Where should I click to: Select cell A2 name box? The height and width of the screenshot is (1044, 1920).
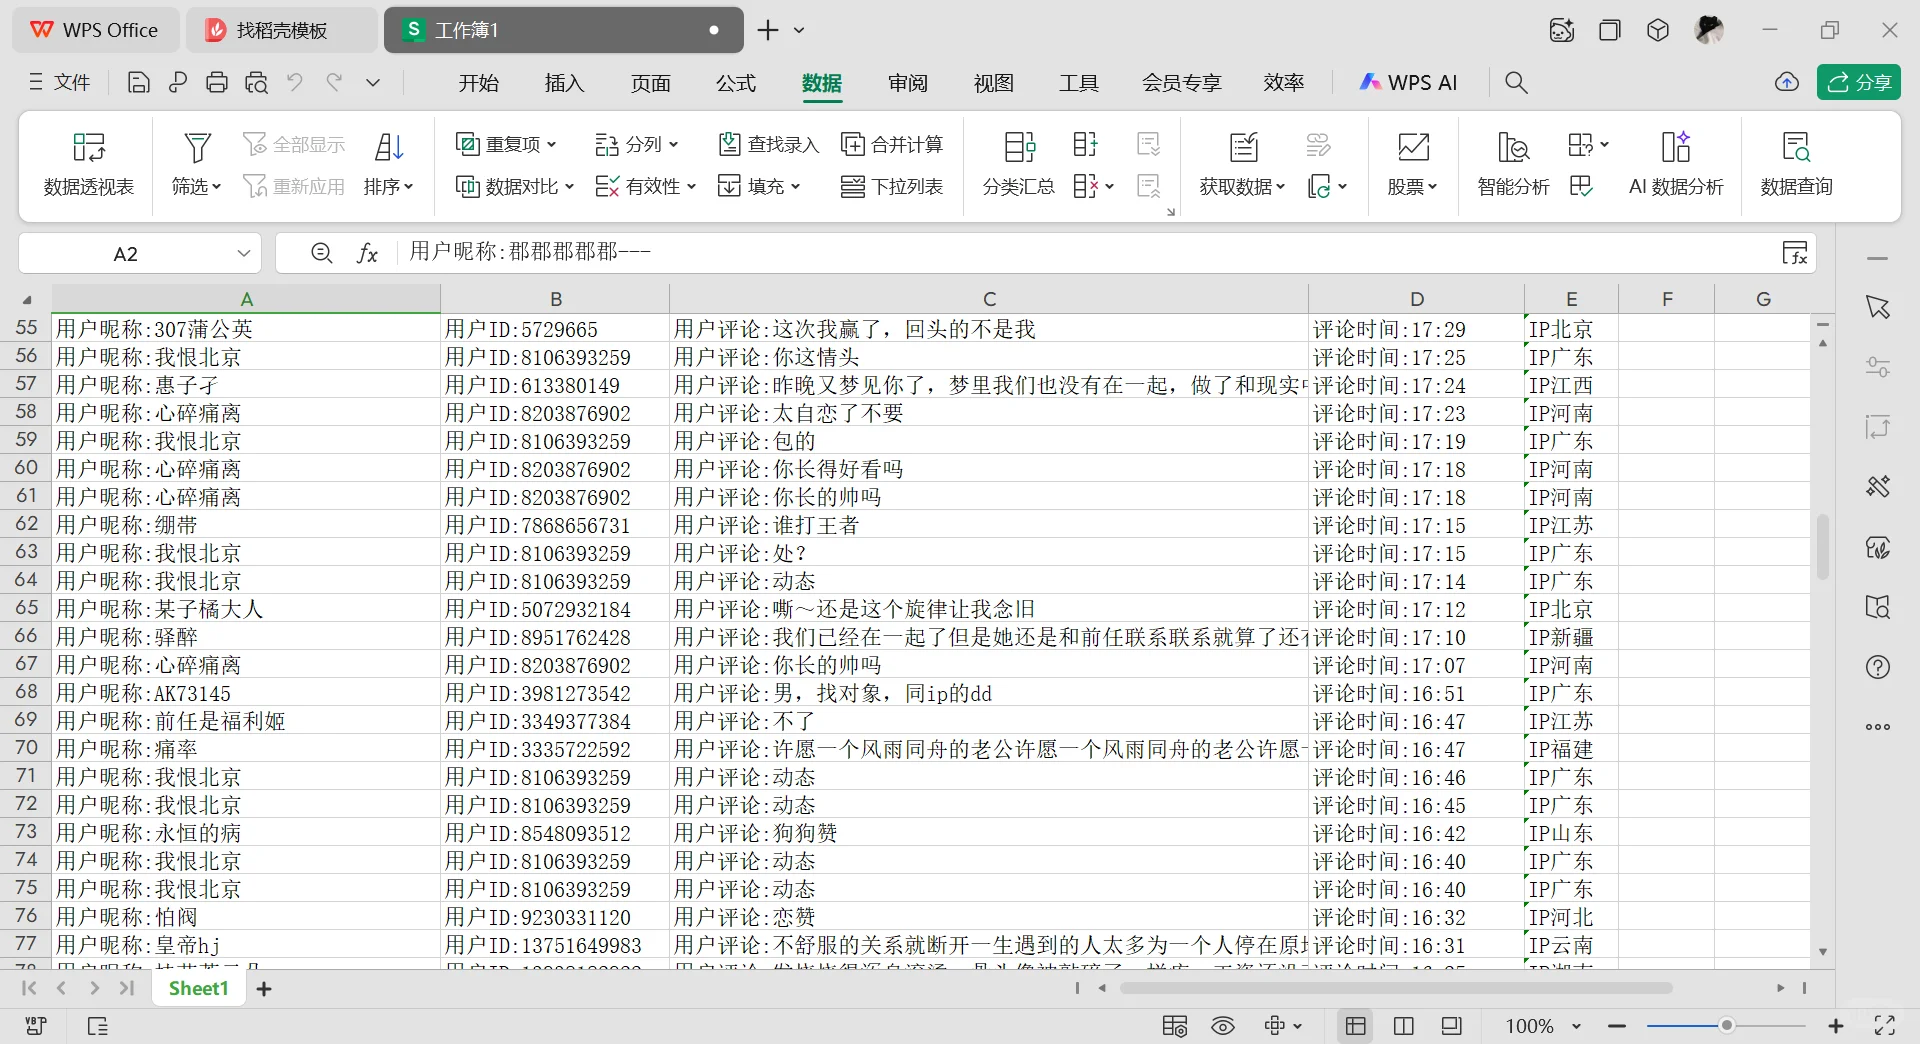point(127,253)
